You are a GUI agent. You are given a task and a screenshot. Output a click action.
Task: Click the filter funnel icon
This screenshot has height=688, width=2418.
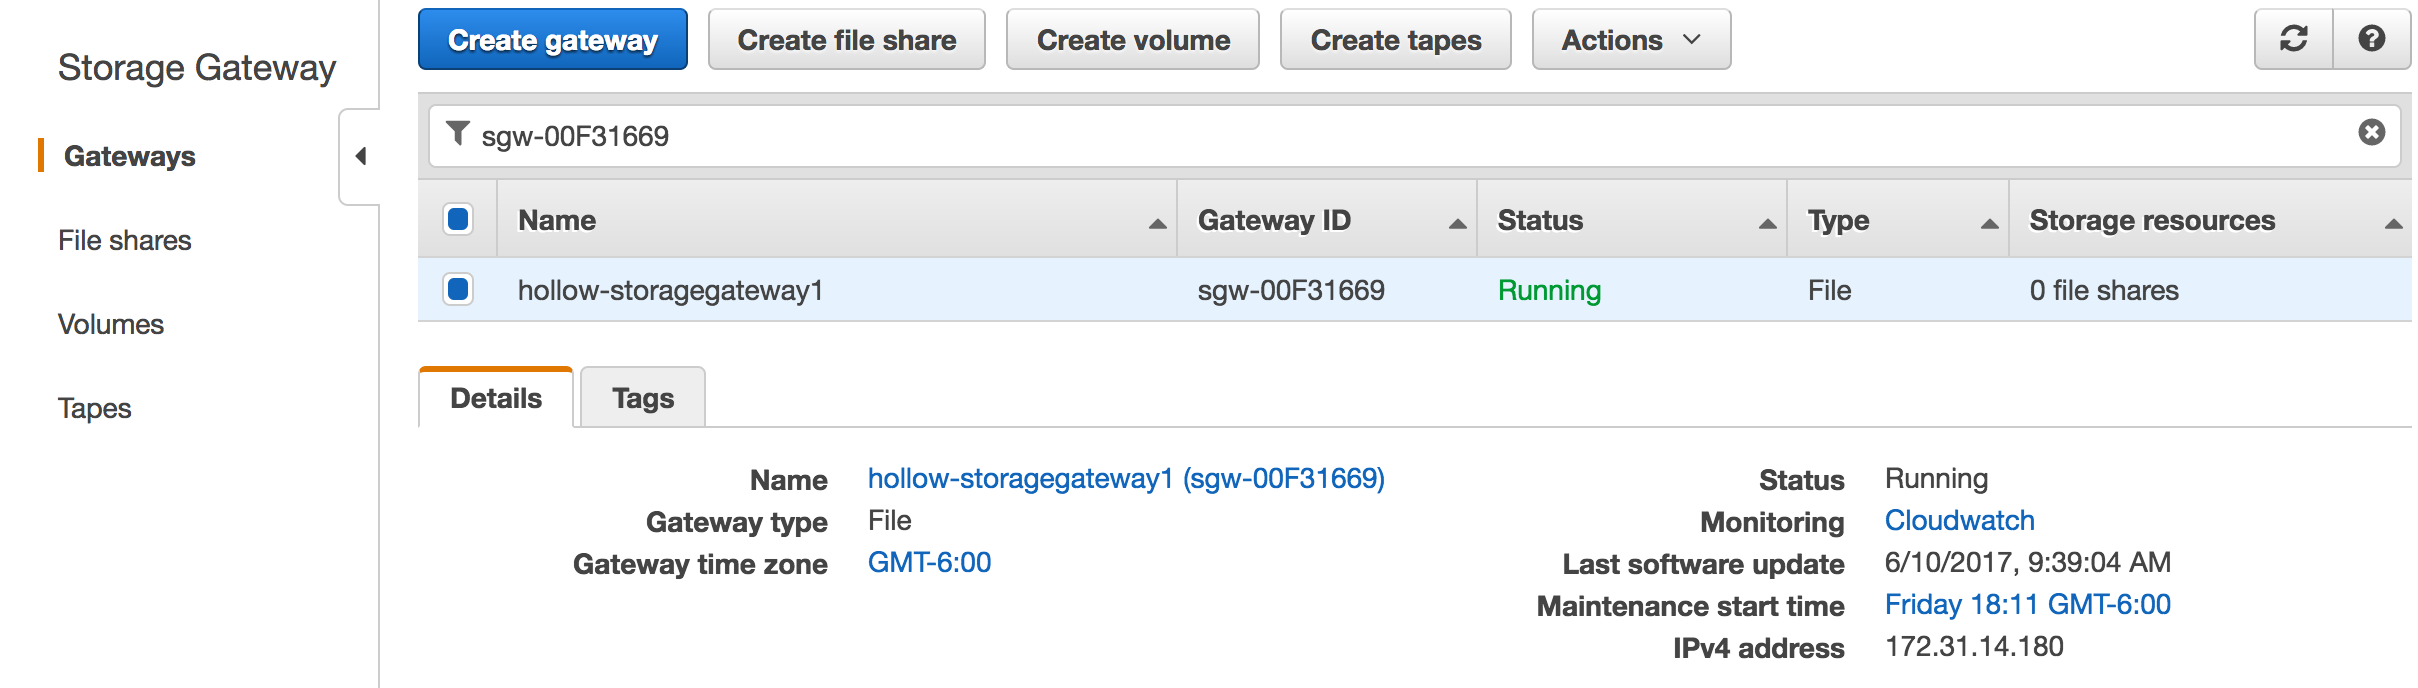click(x=457, y=133)
